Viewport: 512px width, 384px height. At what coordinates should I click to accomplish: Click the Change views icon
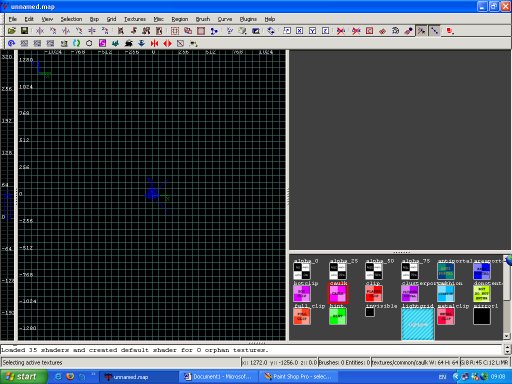click(230, 31)
